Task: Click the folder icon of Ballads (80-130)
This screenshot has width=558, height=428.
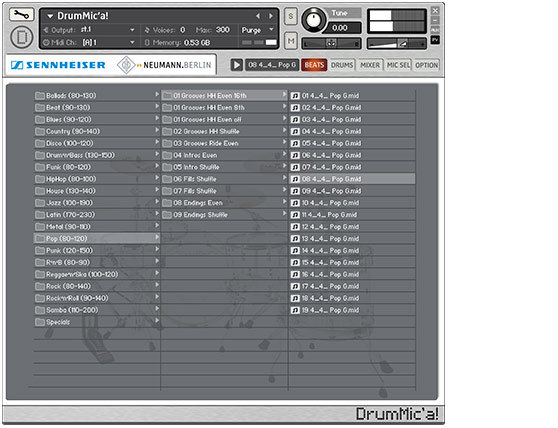Action: coord(40,96)
